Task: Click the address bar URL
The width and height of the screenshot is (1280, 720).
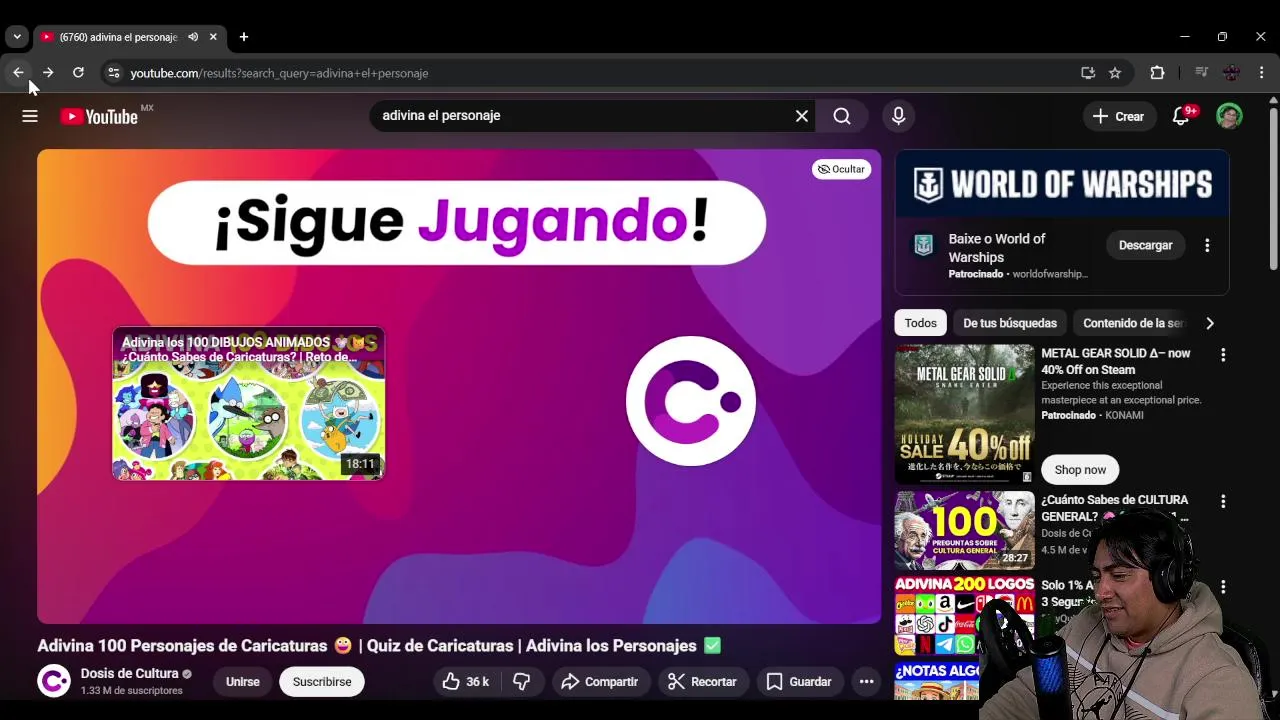Action: point(279,73)
